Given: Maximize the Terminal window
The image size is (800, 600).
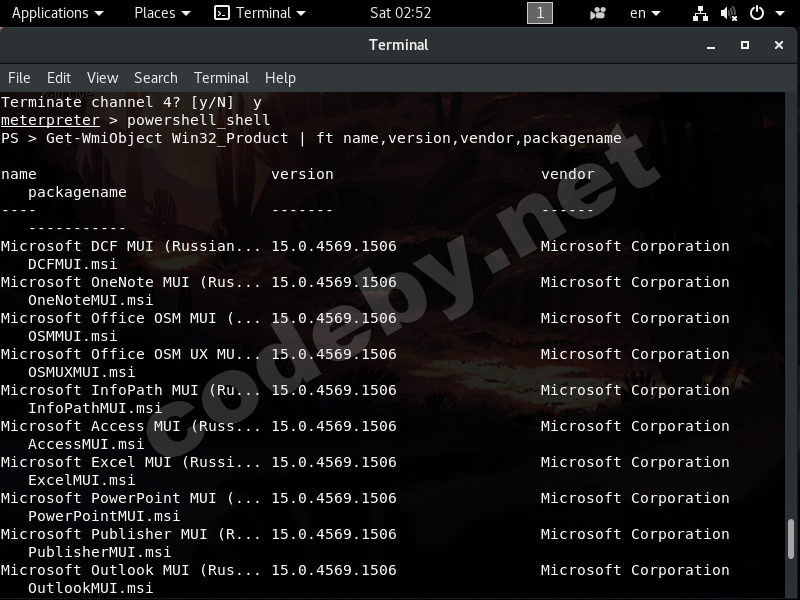Looking at the screenshot, I should coord(745,45).
